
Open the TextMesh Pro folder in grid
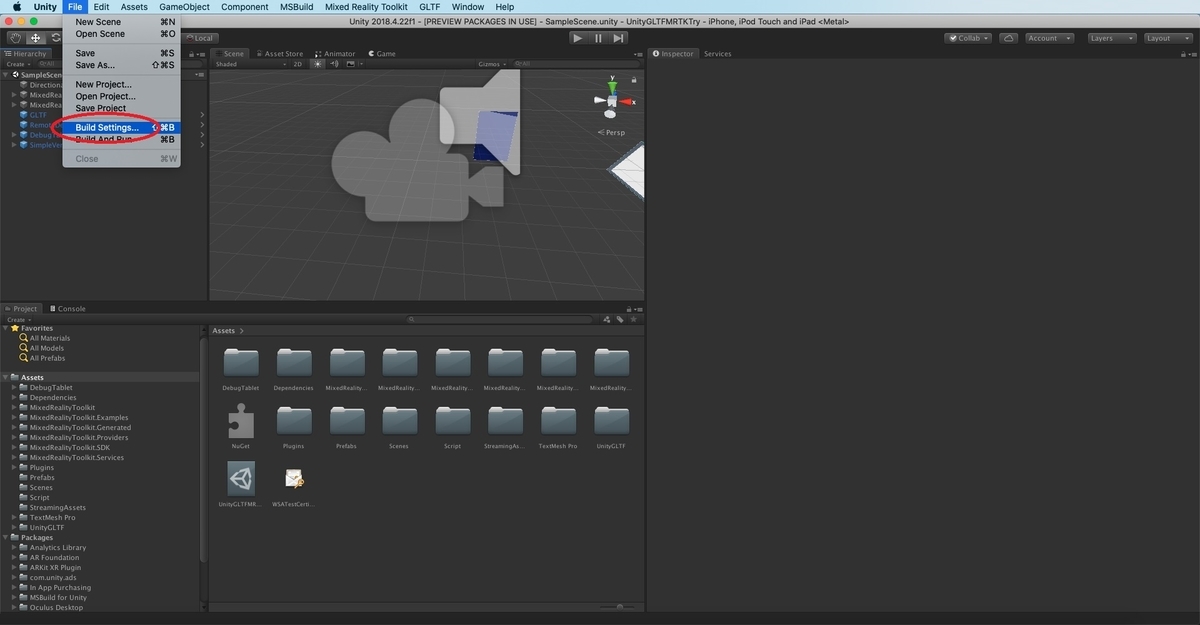tap(558, 420)
